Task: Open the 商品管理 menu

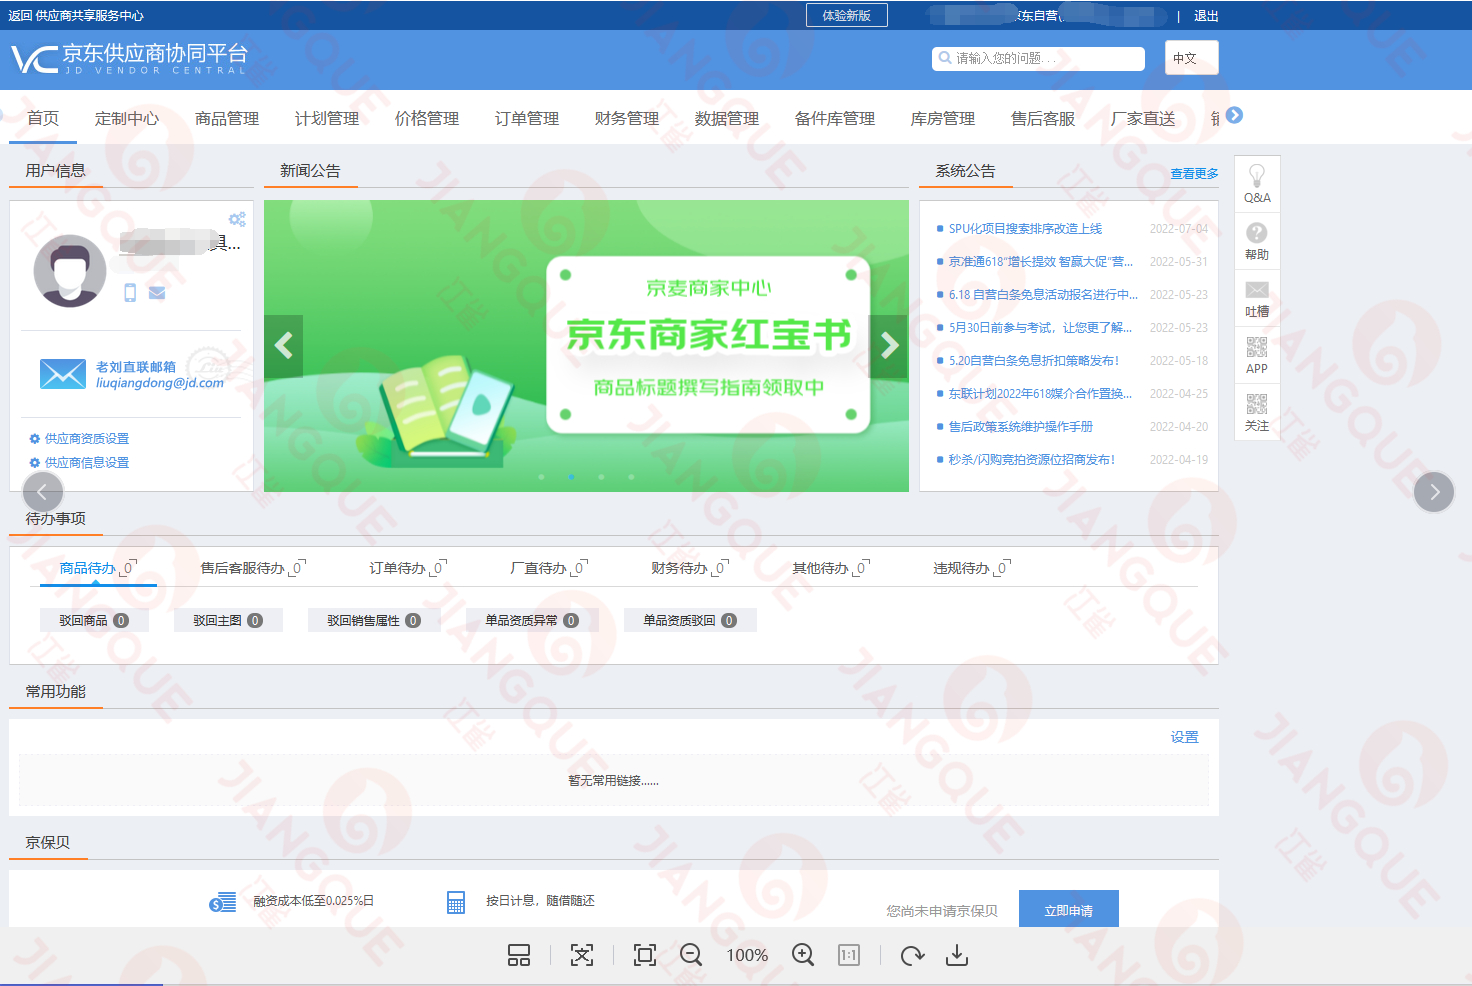Action: coord(227,118)
